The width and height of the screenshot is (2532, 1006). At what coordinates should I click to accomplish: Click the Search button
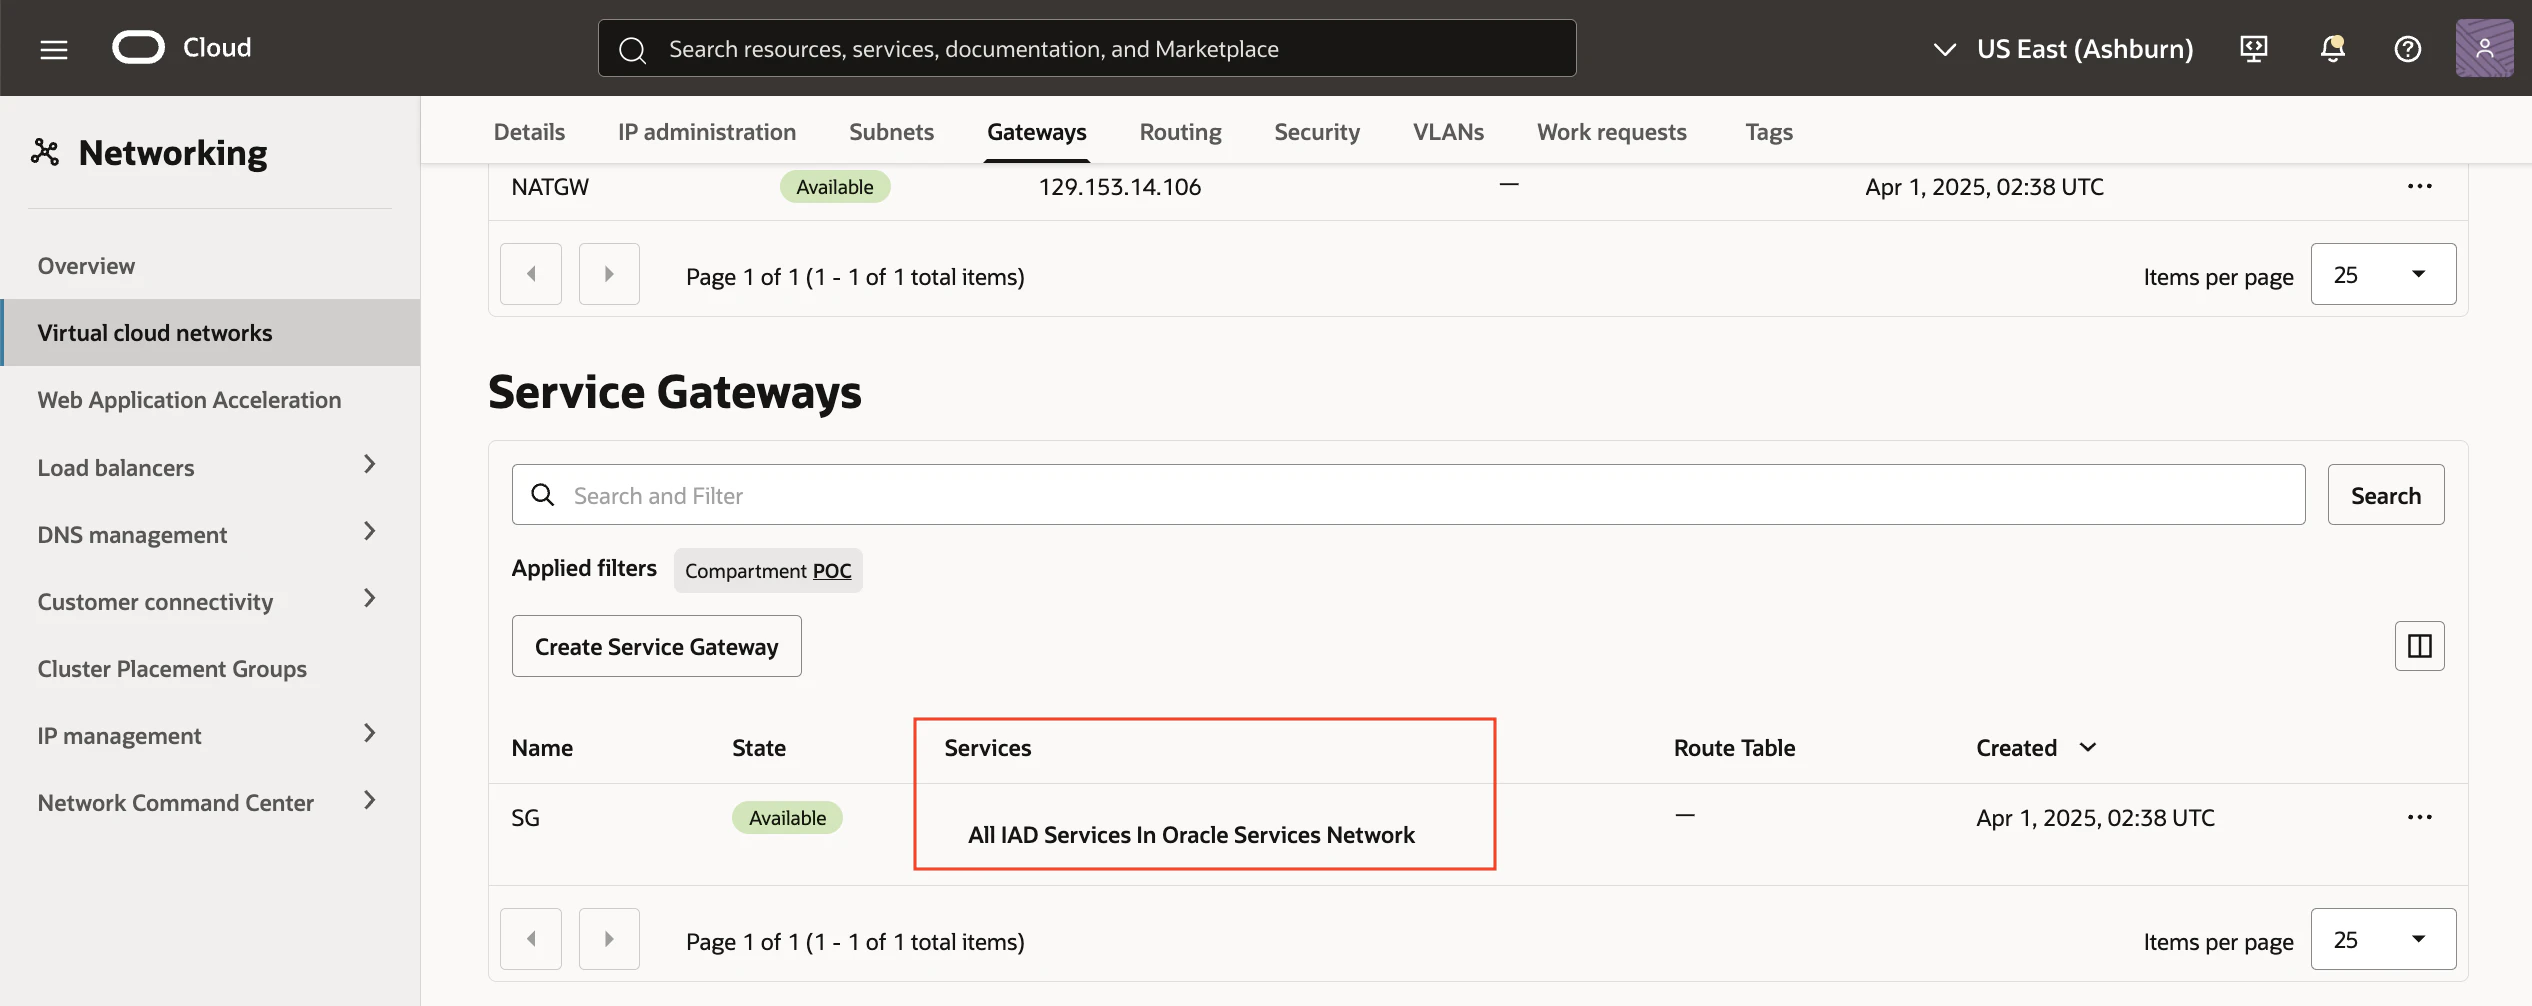coord(2386,495)
